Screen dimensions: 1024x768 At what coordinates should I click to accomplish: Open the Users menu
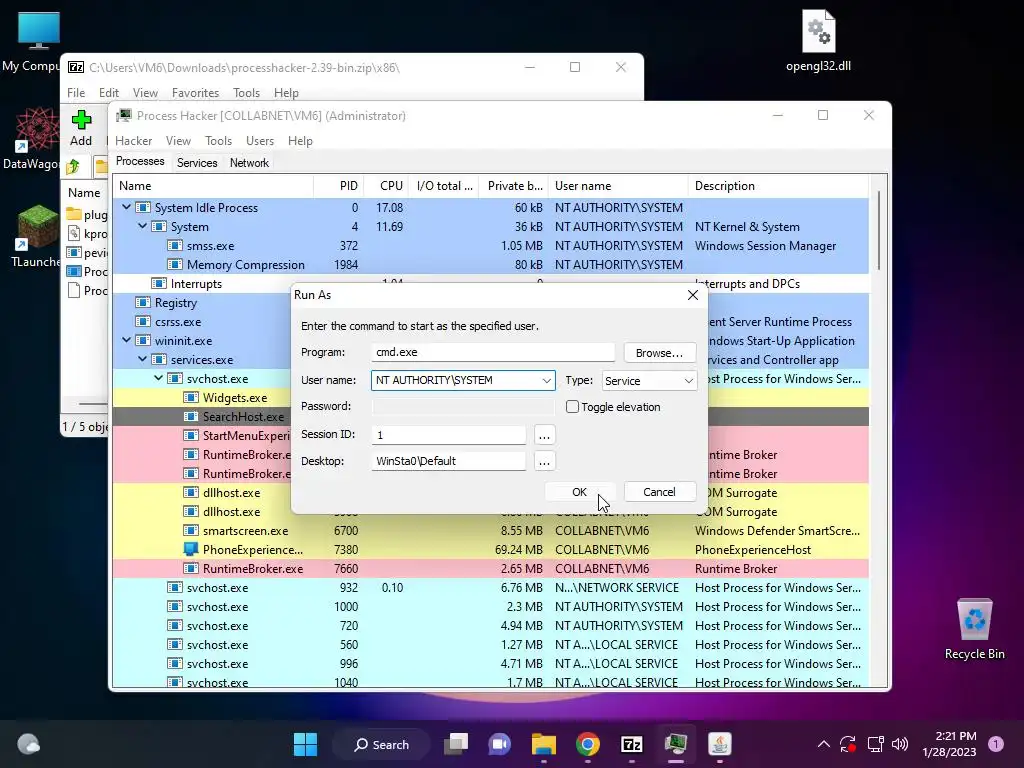coord(260,141)
